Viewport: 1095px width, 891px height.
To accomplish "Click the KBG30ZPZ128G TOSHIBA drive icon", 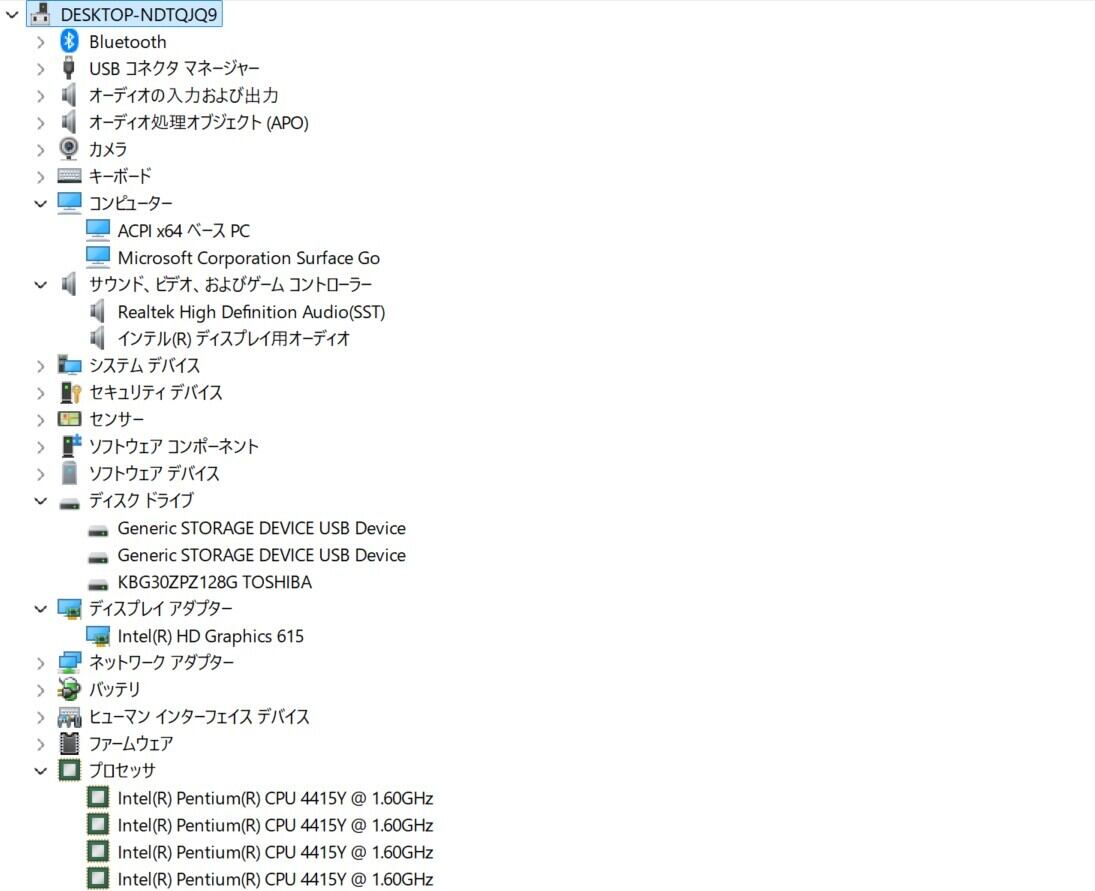I will (x=98, y=585).
